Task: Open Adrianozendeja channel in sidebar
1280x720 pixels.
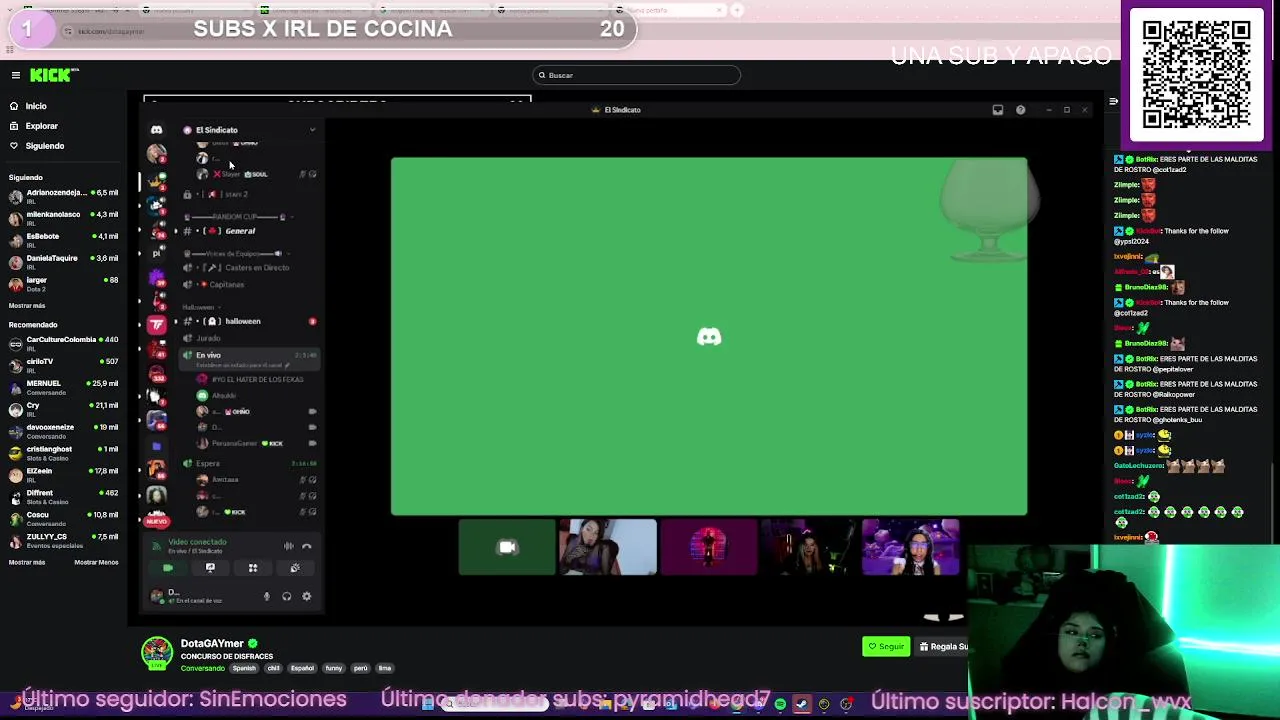Action: pos(63,196)
